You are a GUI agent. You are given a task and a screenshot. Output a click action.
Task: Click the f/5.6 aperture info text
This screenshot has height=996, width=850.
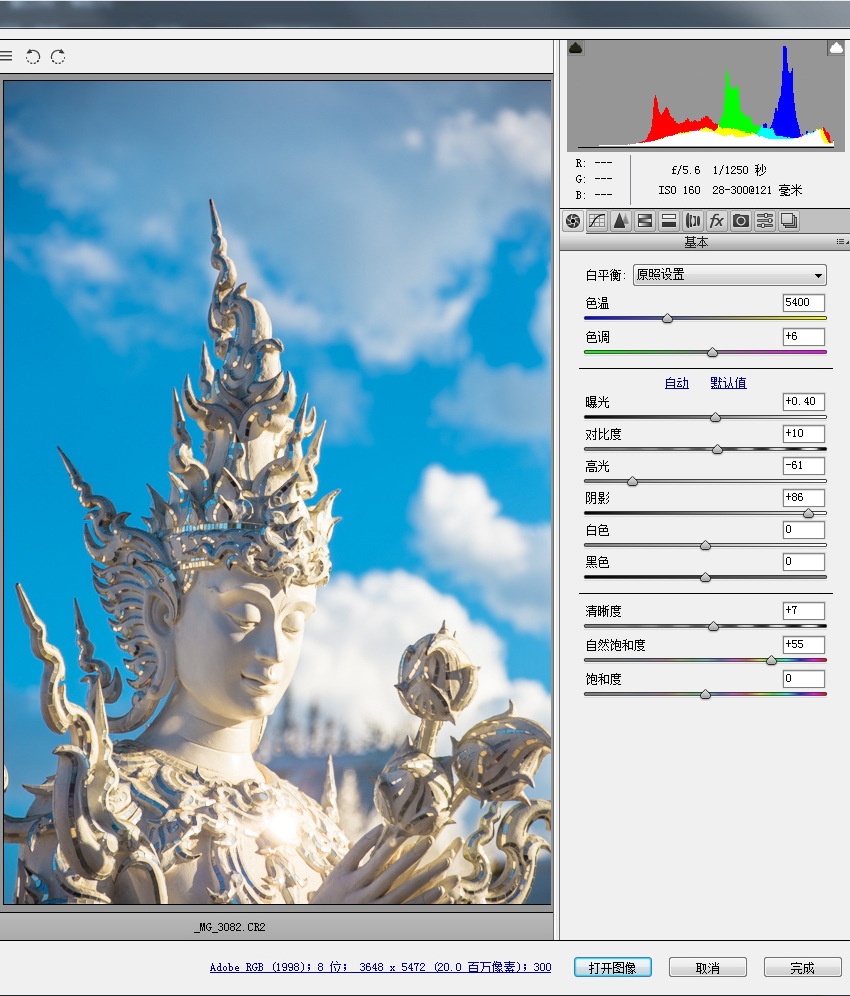(685, 170)
